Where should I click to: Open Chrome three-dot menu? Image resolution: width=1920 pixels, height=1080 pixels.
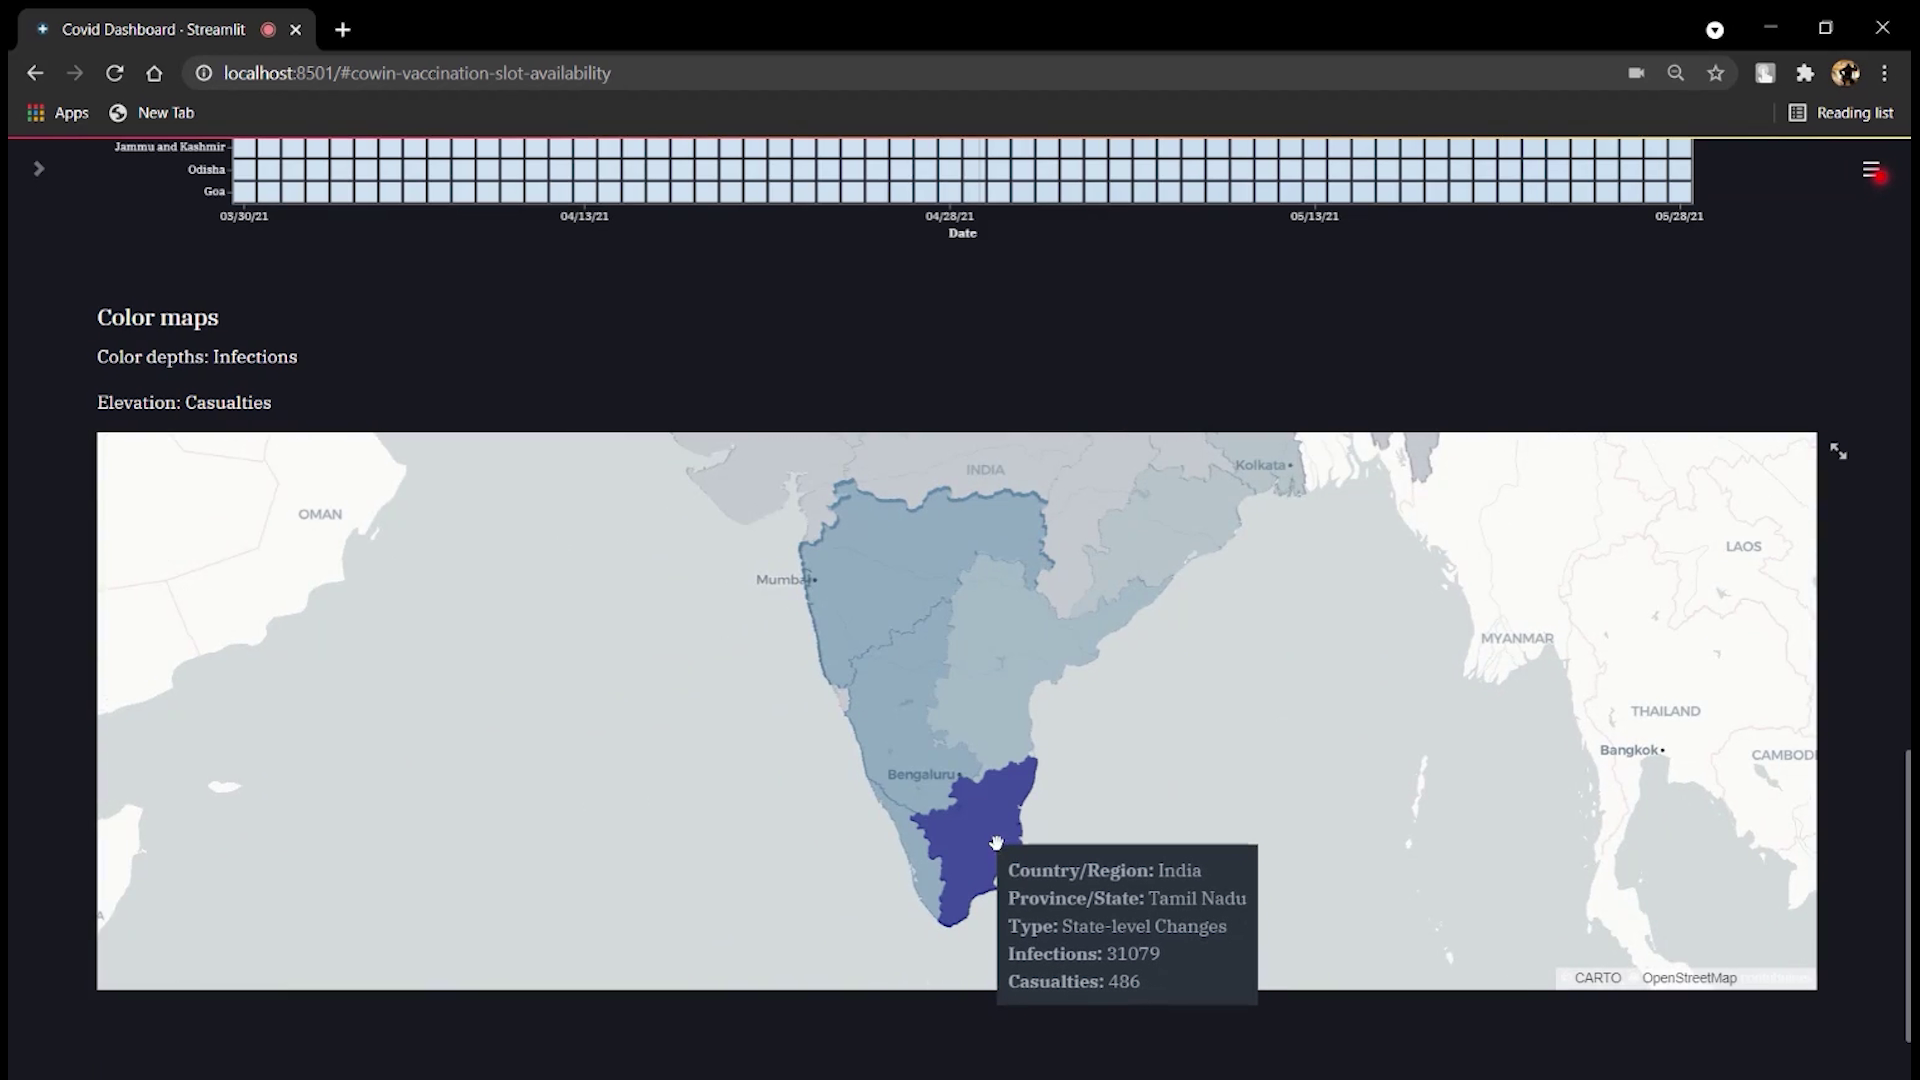tap(1884, 73)
